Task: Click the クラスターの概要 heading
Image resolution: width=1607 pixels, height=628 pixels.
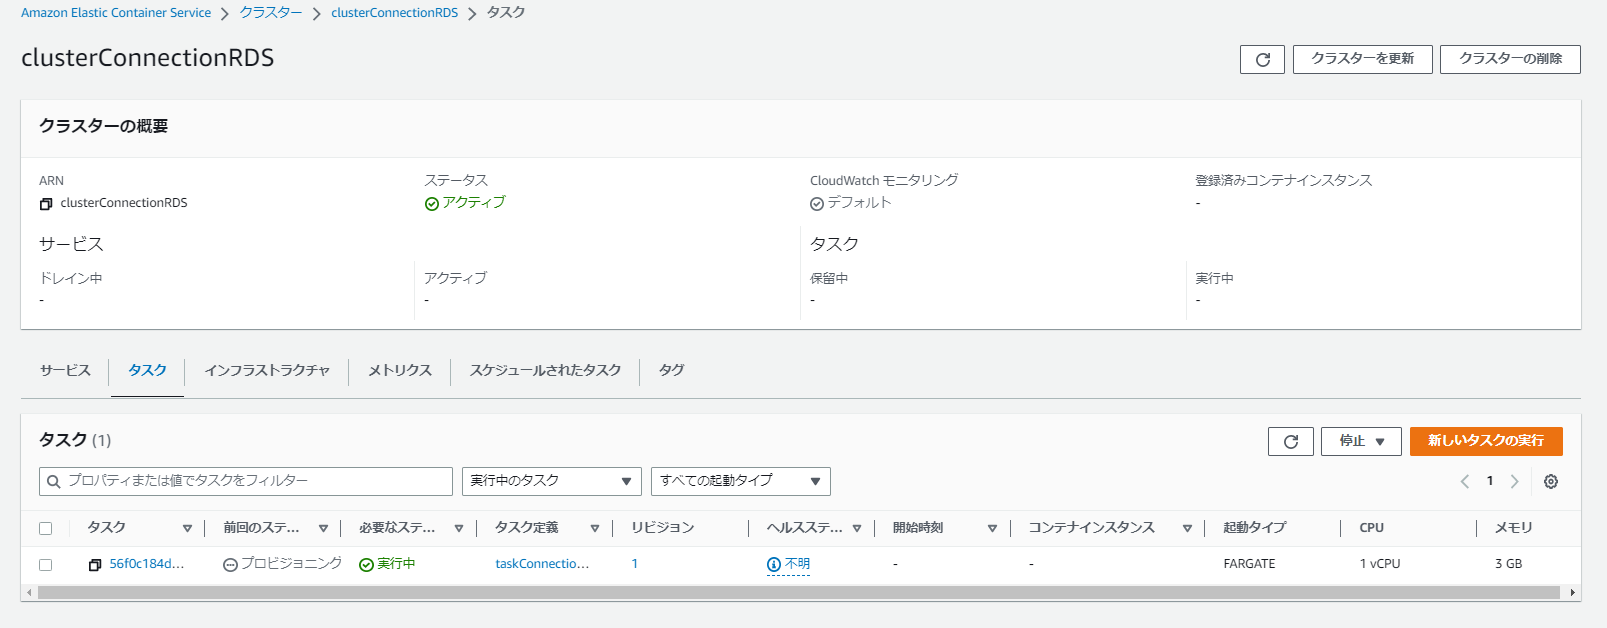Action: pos(103,126)
